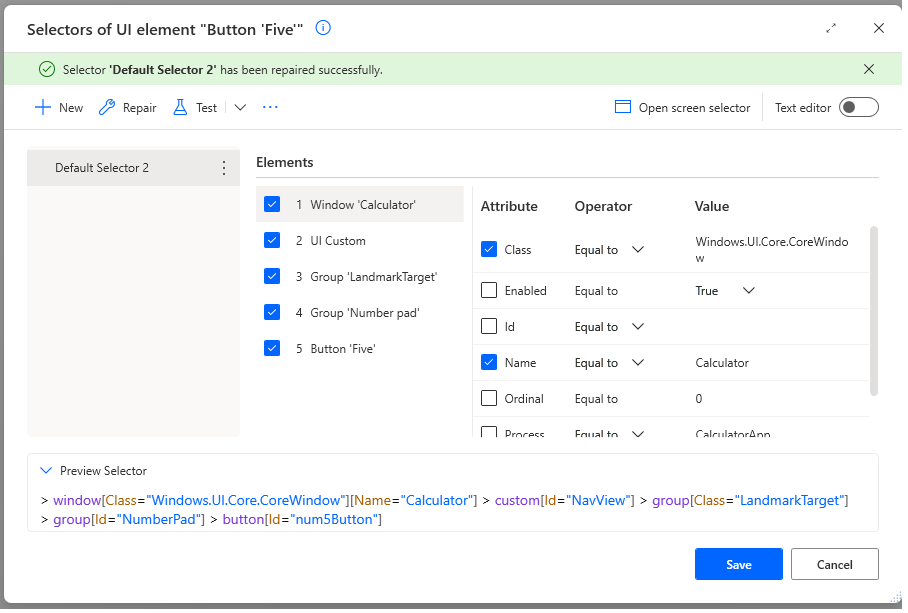Click button[Id="num5Button"] in preview
This screenshot has width=908, height=613.
pos(302,519)
